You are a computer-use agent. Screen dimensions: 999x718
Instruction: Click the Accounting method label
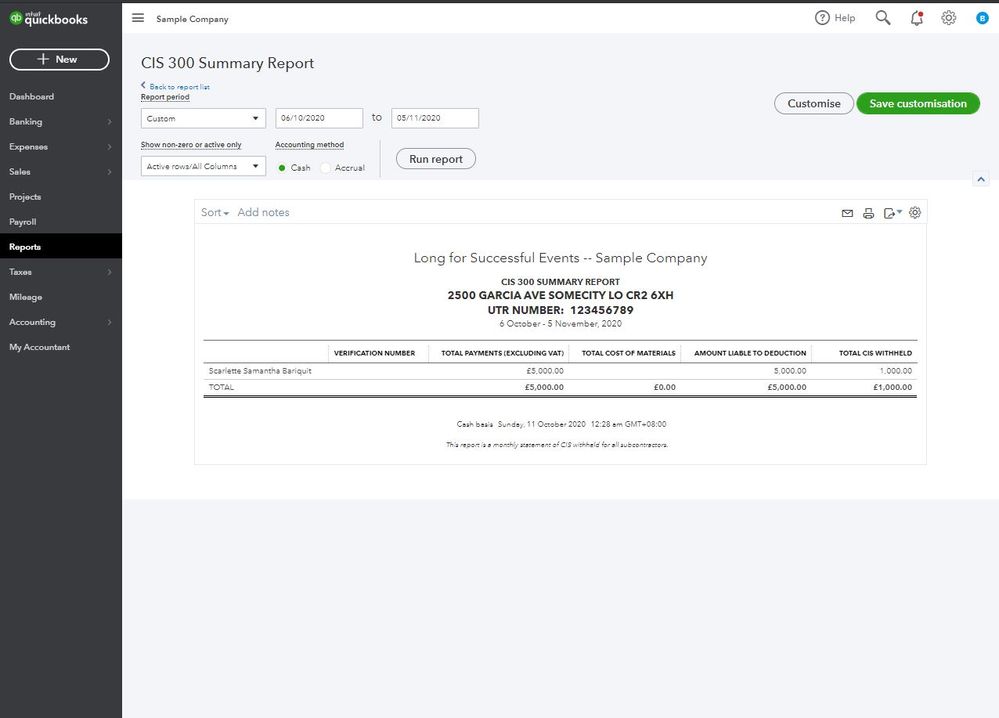(x=310, y=145)
